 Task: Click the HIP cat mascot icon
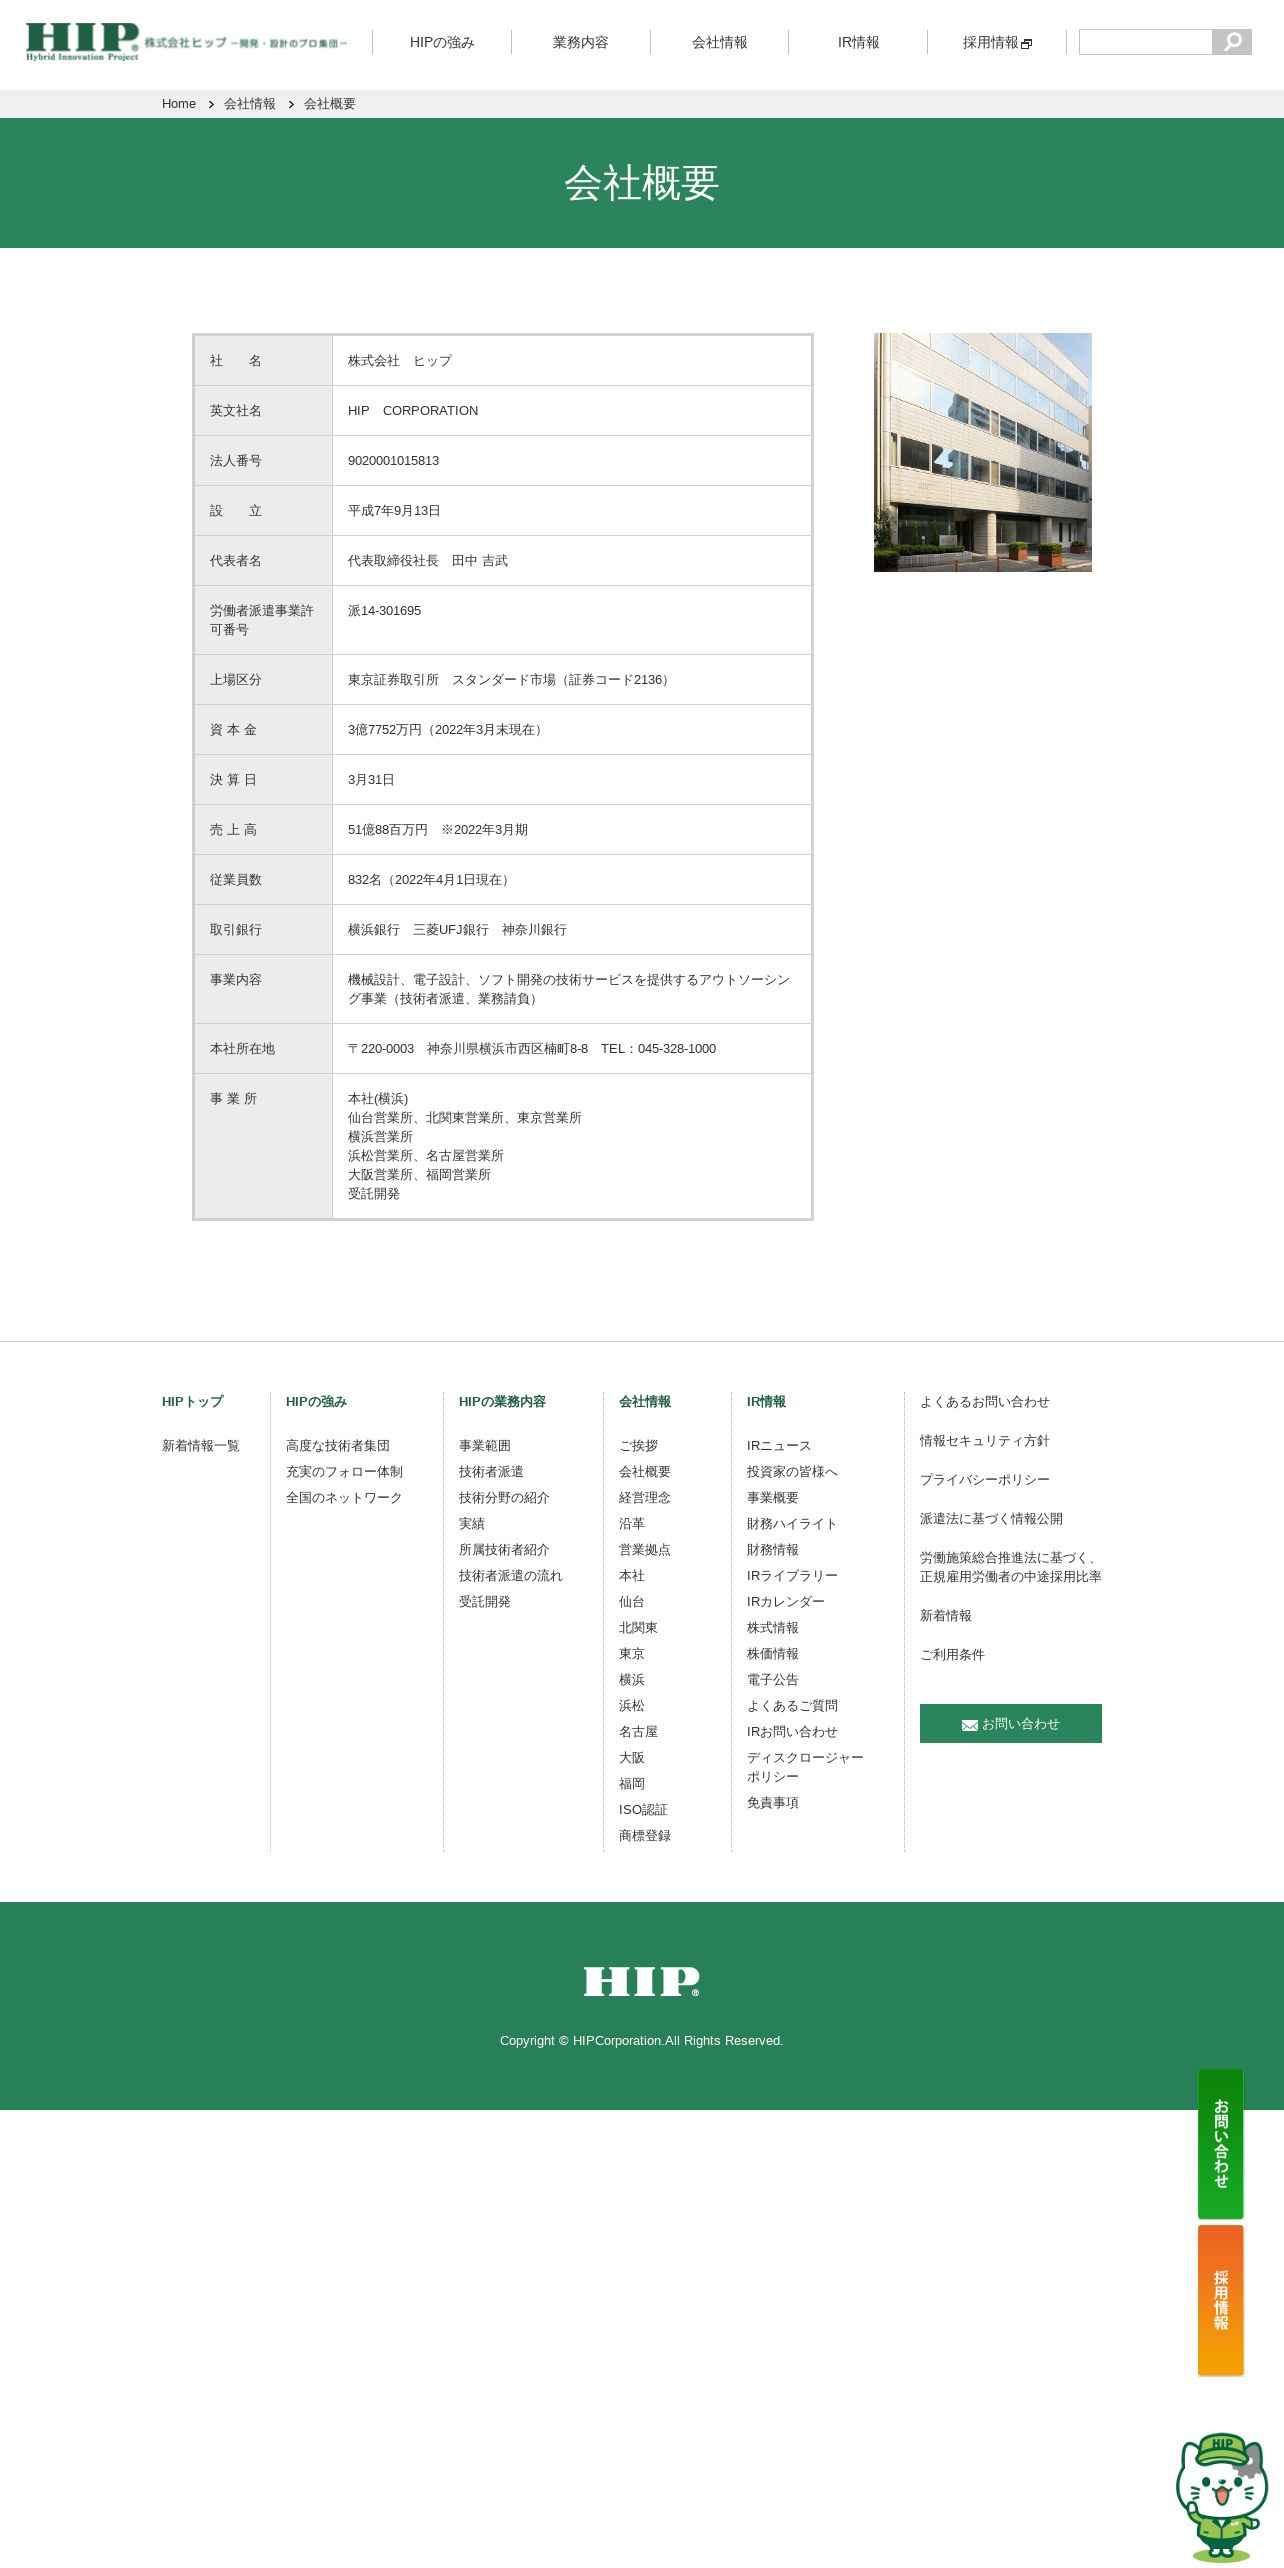click(1222, 2497)
